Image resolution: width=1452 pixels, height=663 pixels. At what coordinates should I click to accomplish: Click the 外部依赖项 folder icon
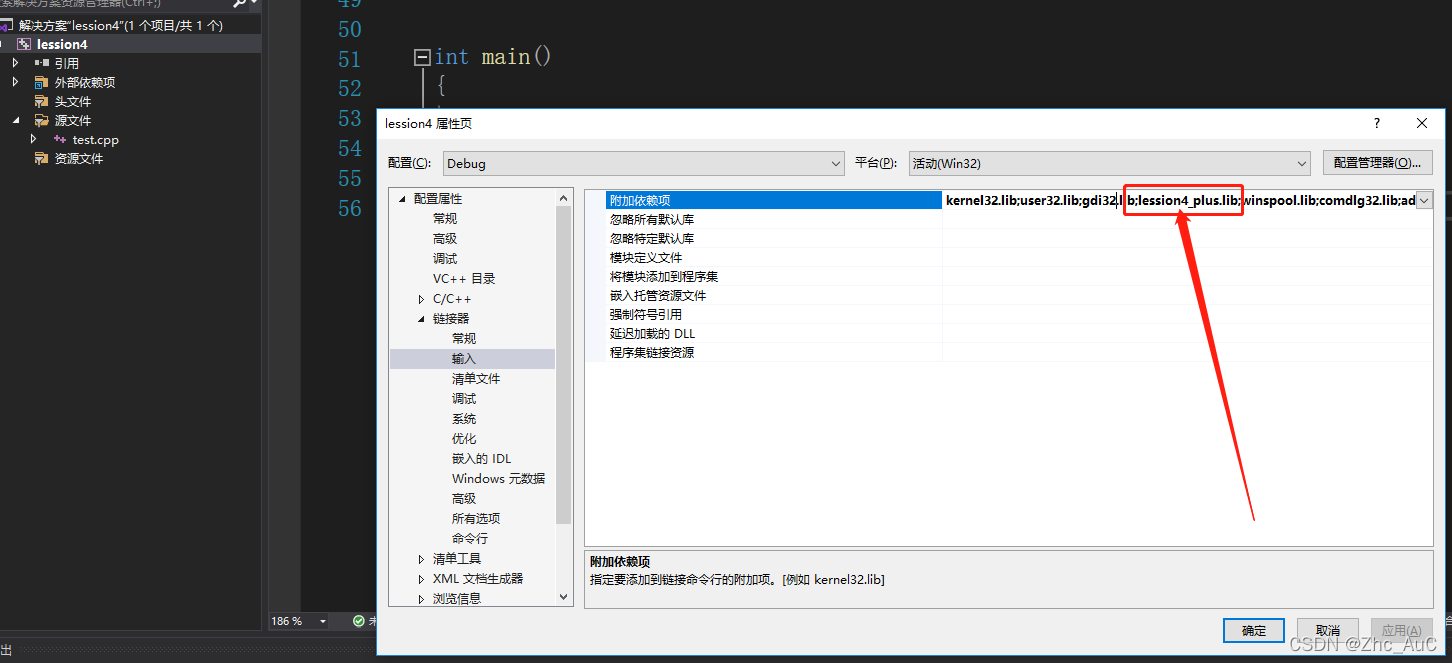pyautogui.click(x=42, y=82)
